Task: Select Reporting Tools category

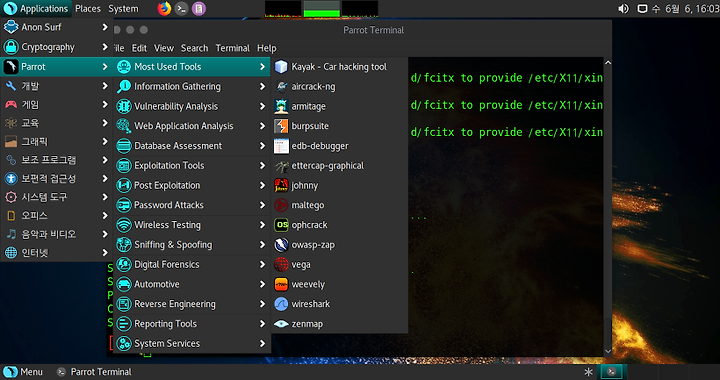Action: 192,324
